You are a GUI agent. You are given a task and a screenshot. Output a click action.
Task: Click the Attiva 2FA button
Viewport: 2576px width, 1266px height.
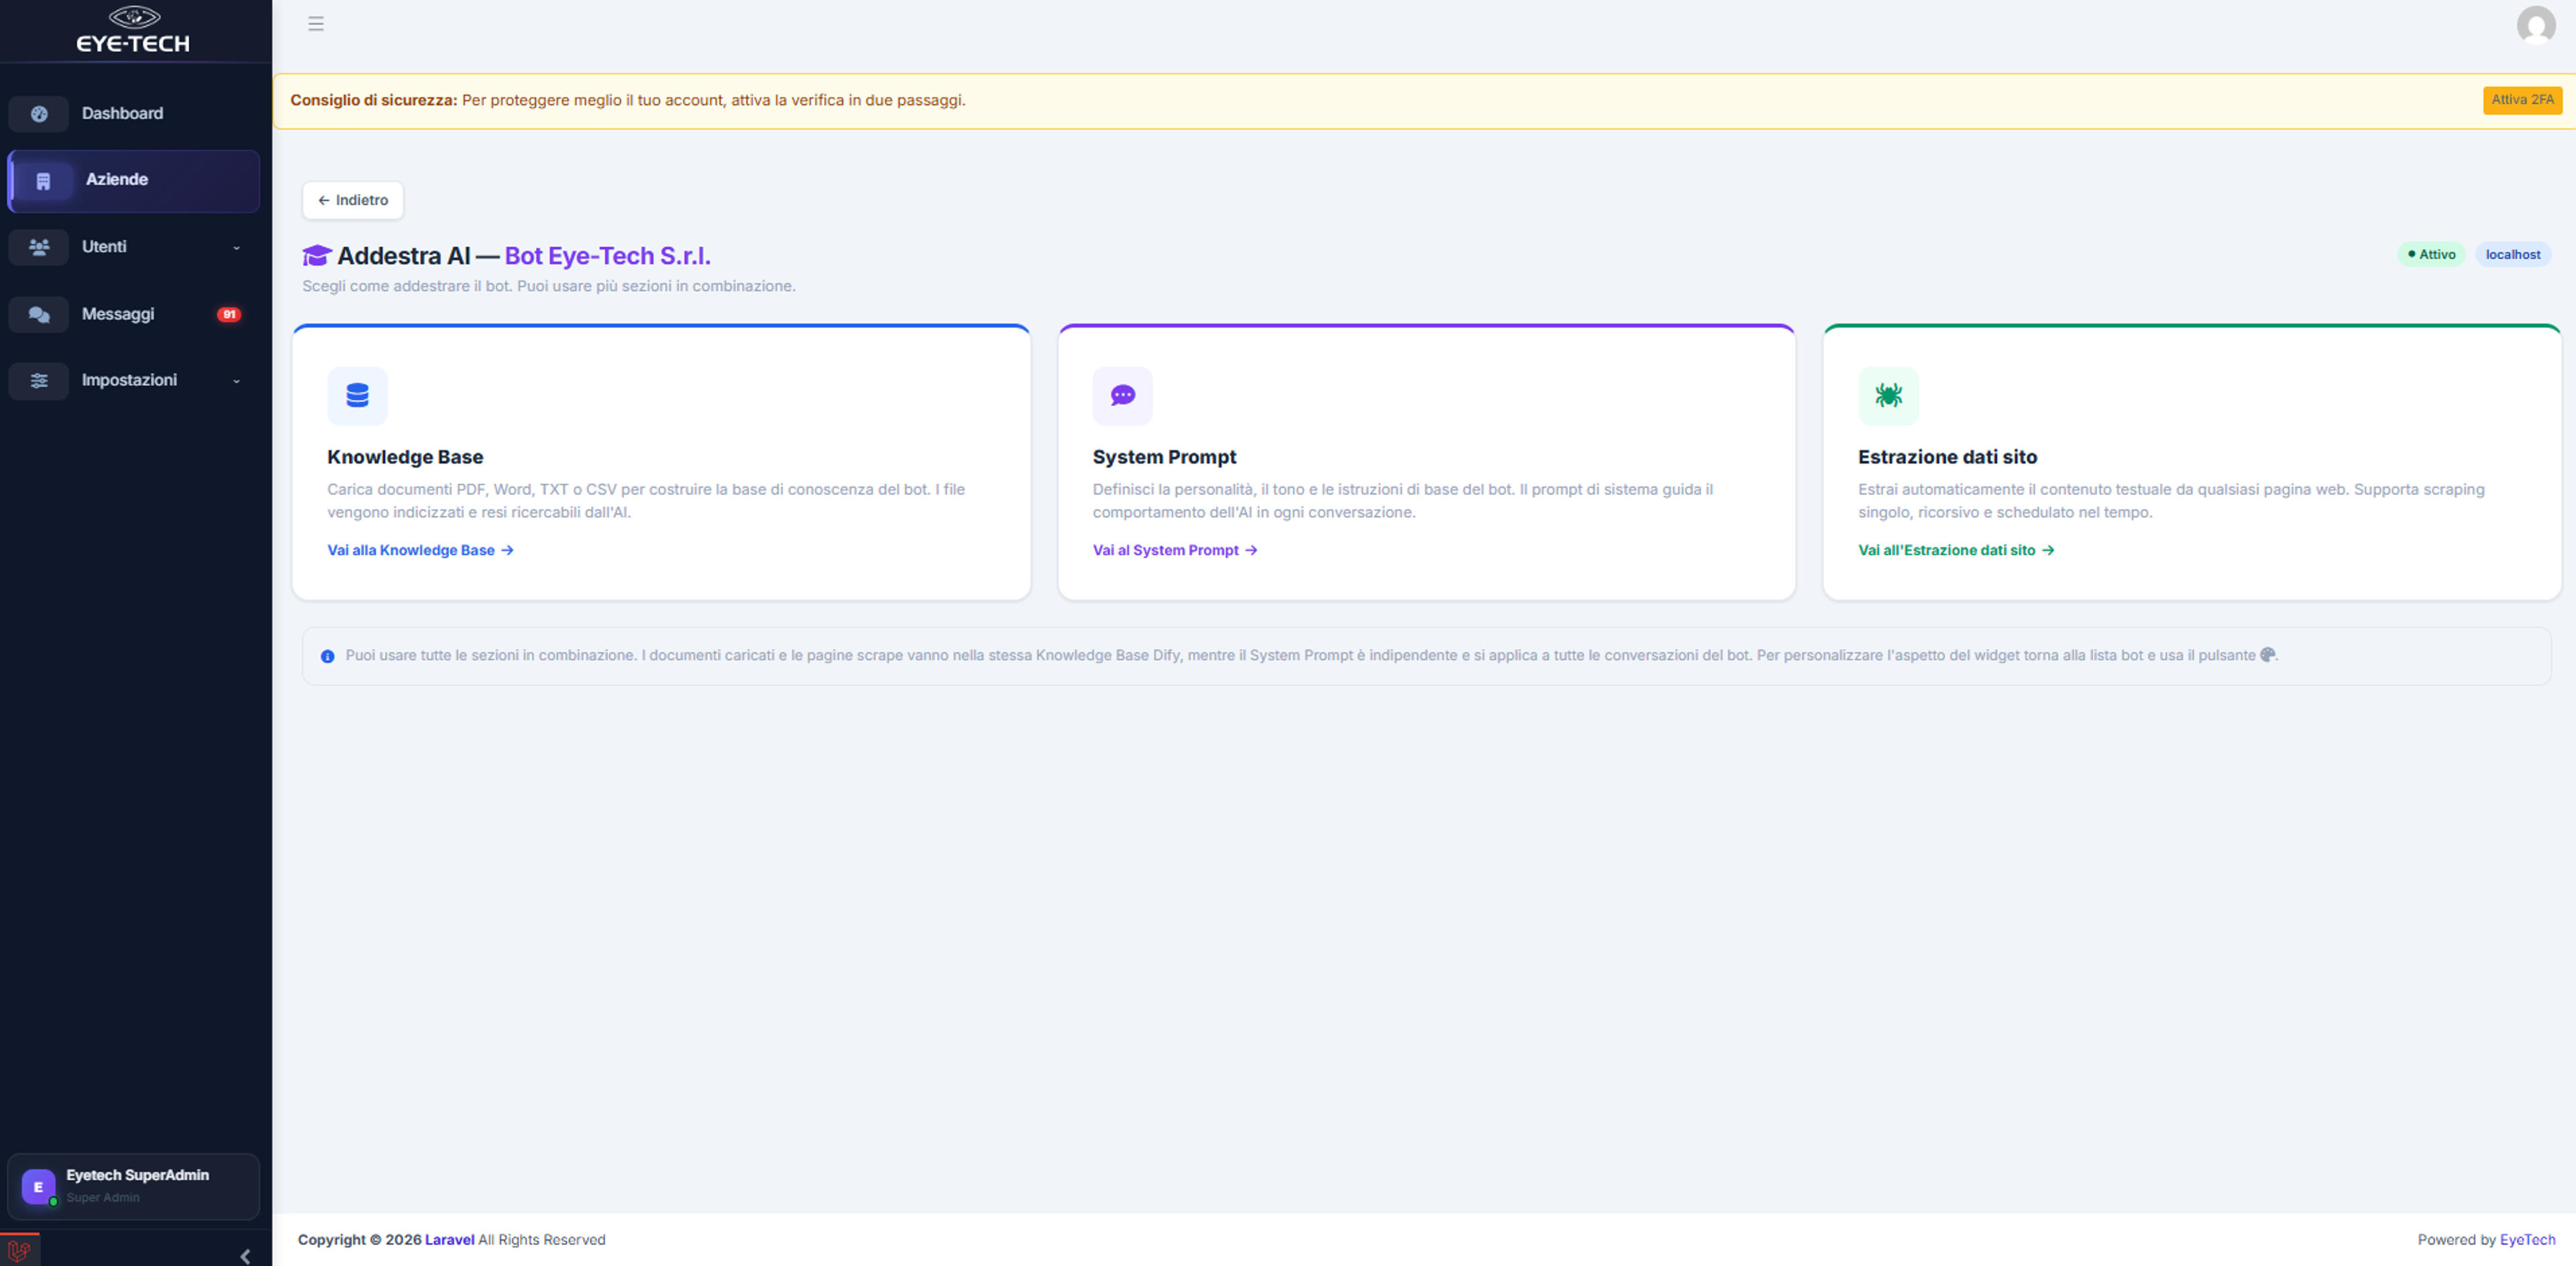(x=2521, y=100)
